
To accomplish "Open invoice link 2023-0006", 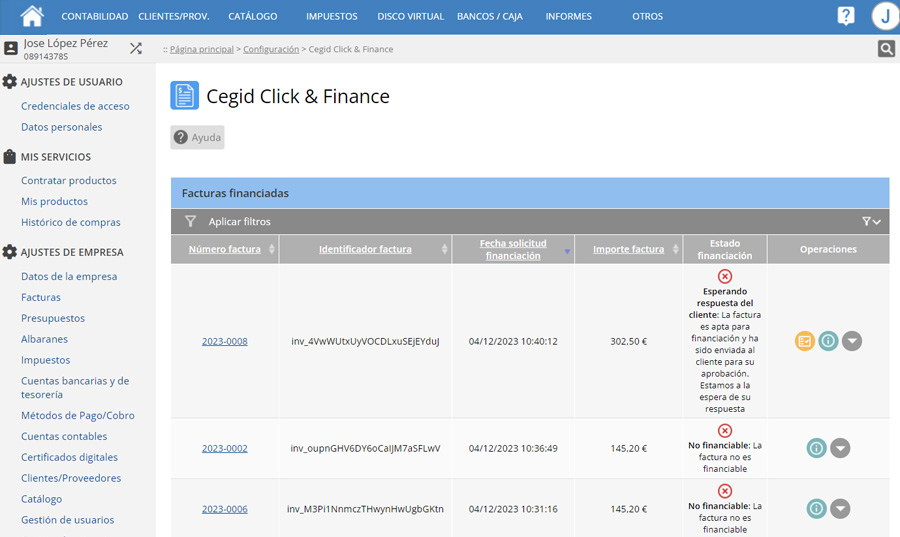I will [224, 509].
